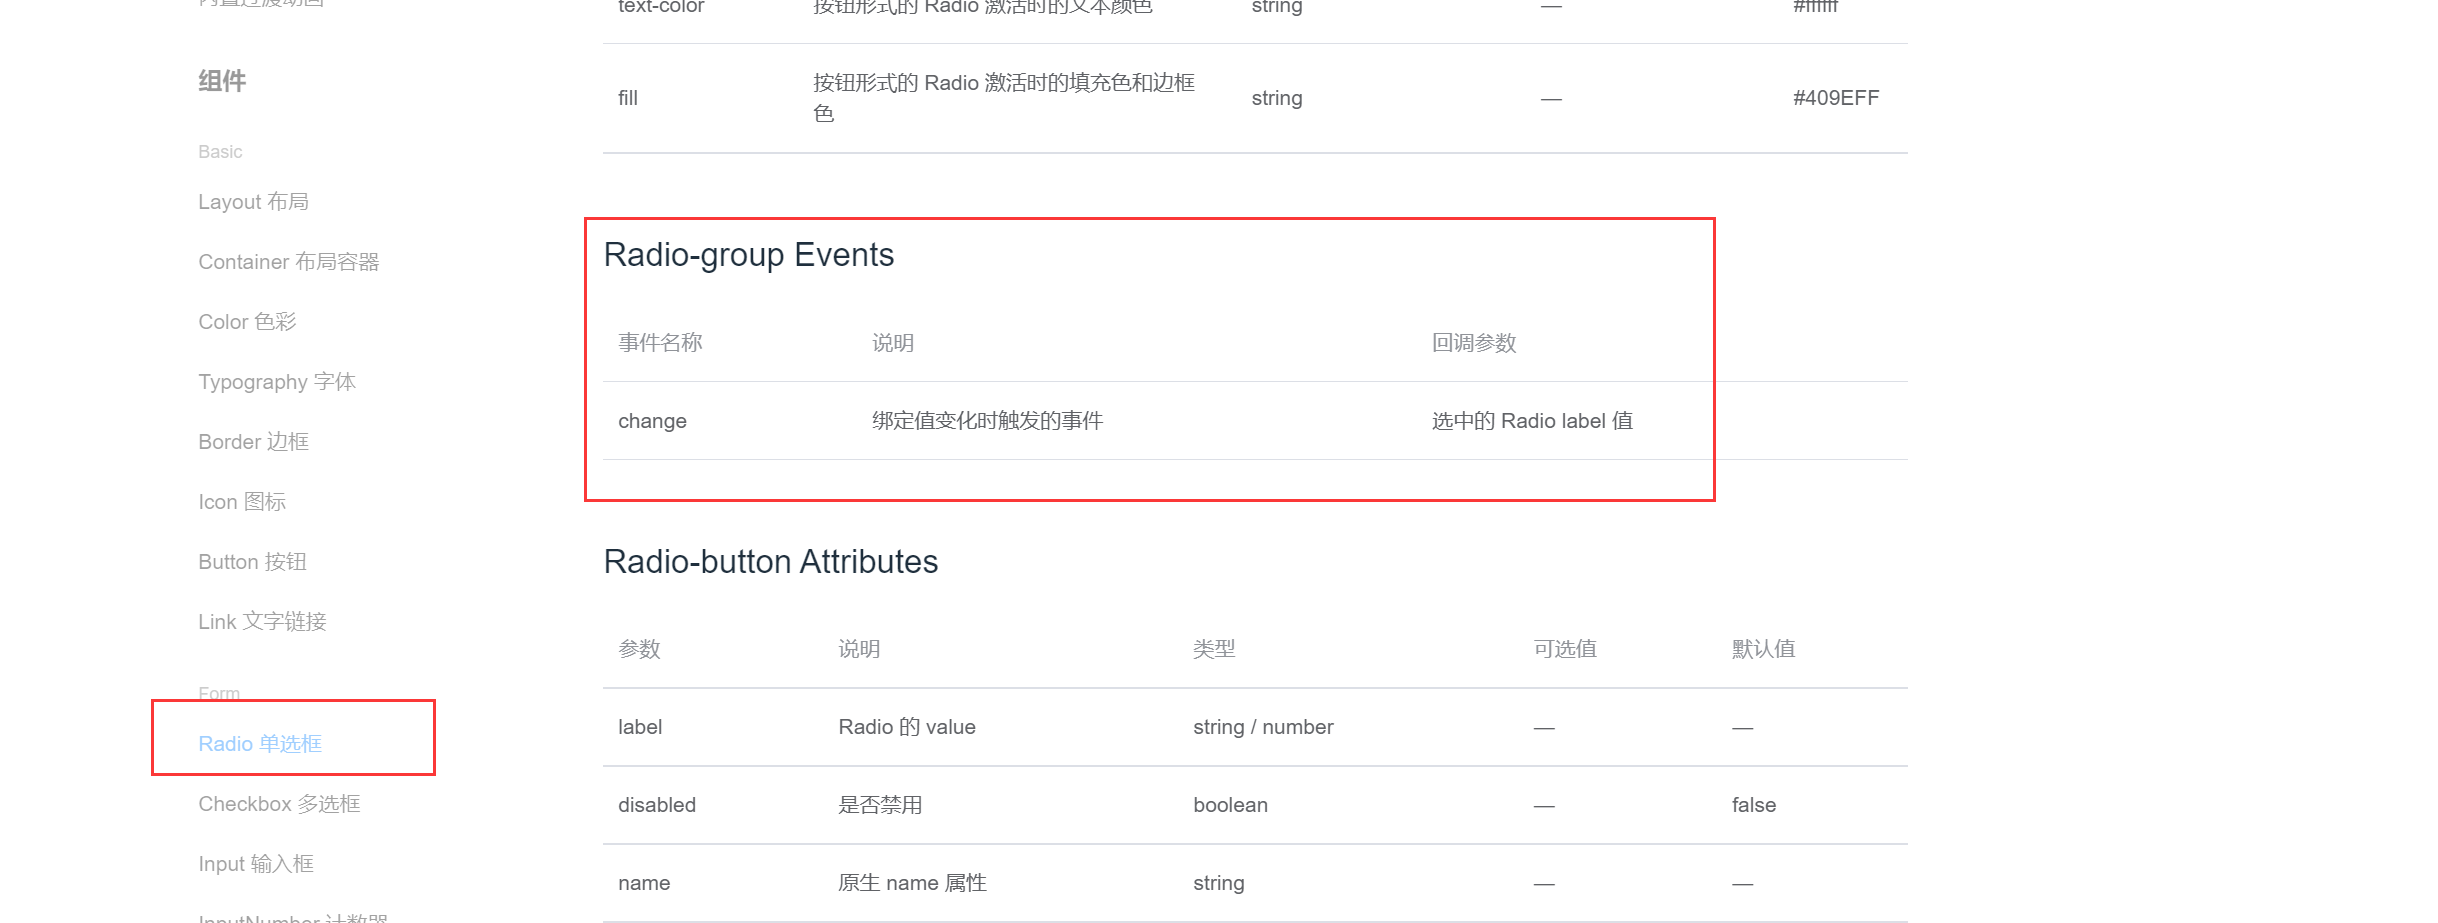Click the Button 按钮 sidebar link
Image resolution: width=2438 pixels, height=923 pixels.
(252, 562)
